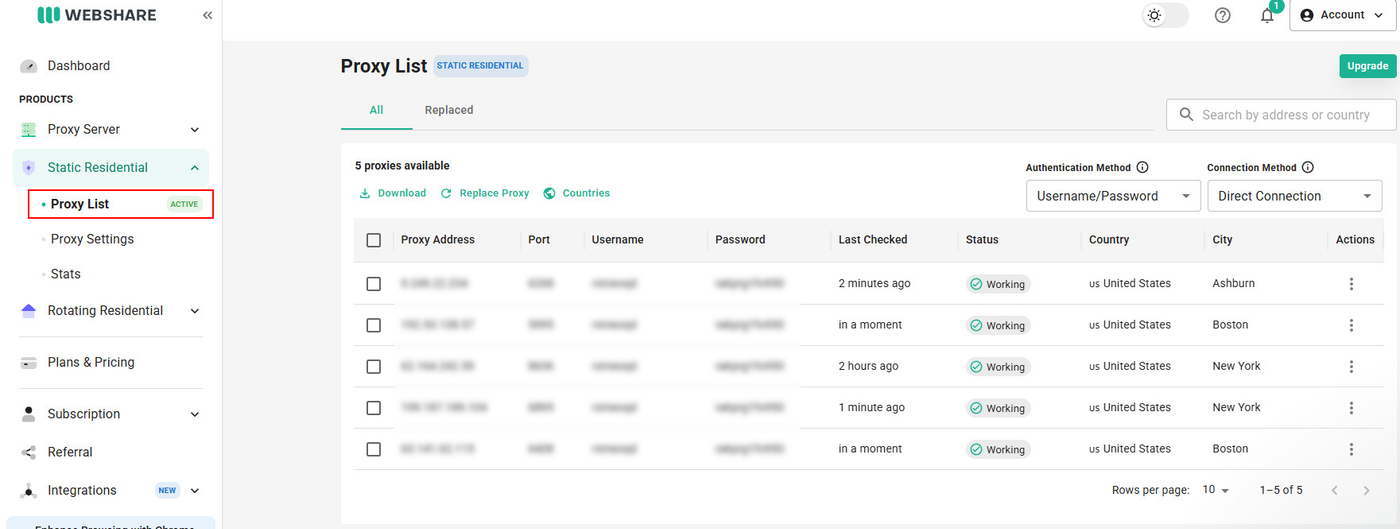Switch to the All tab
Image resolution: width=1400 pixels, height=529 pixels.
pos(376,110)
